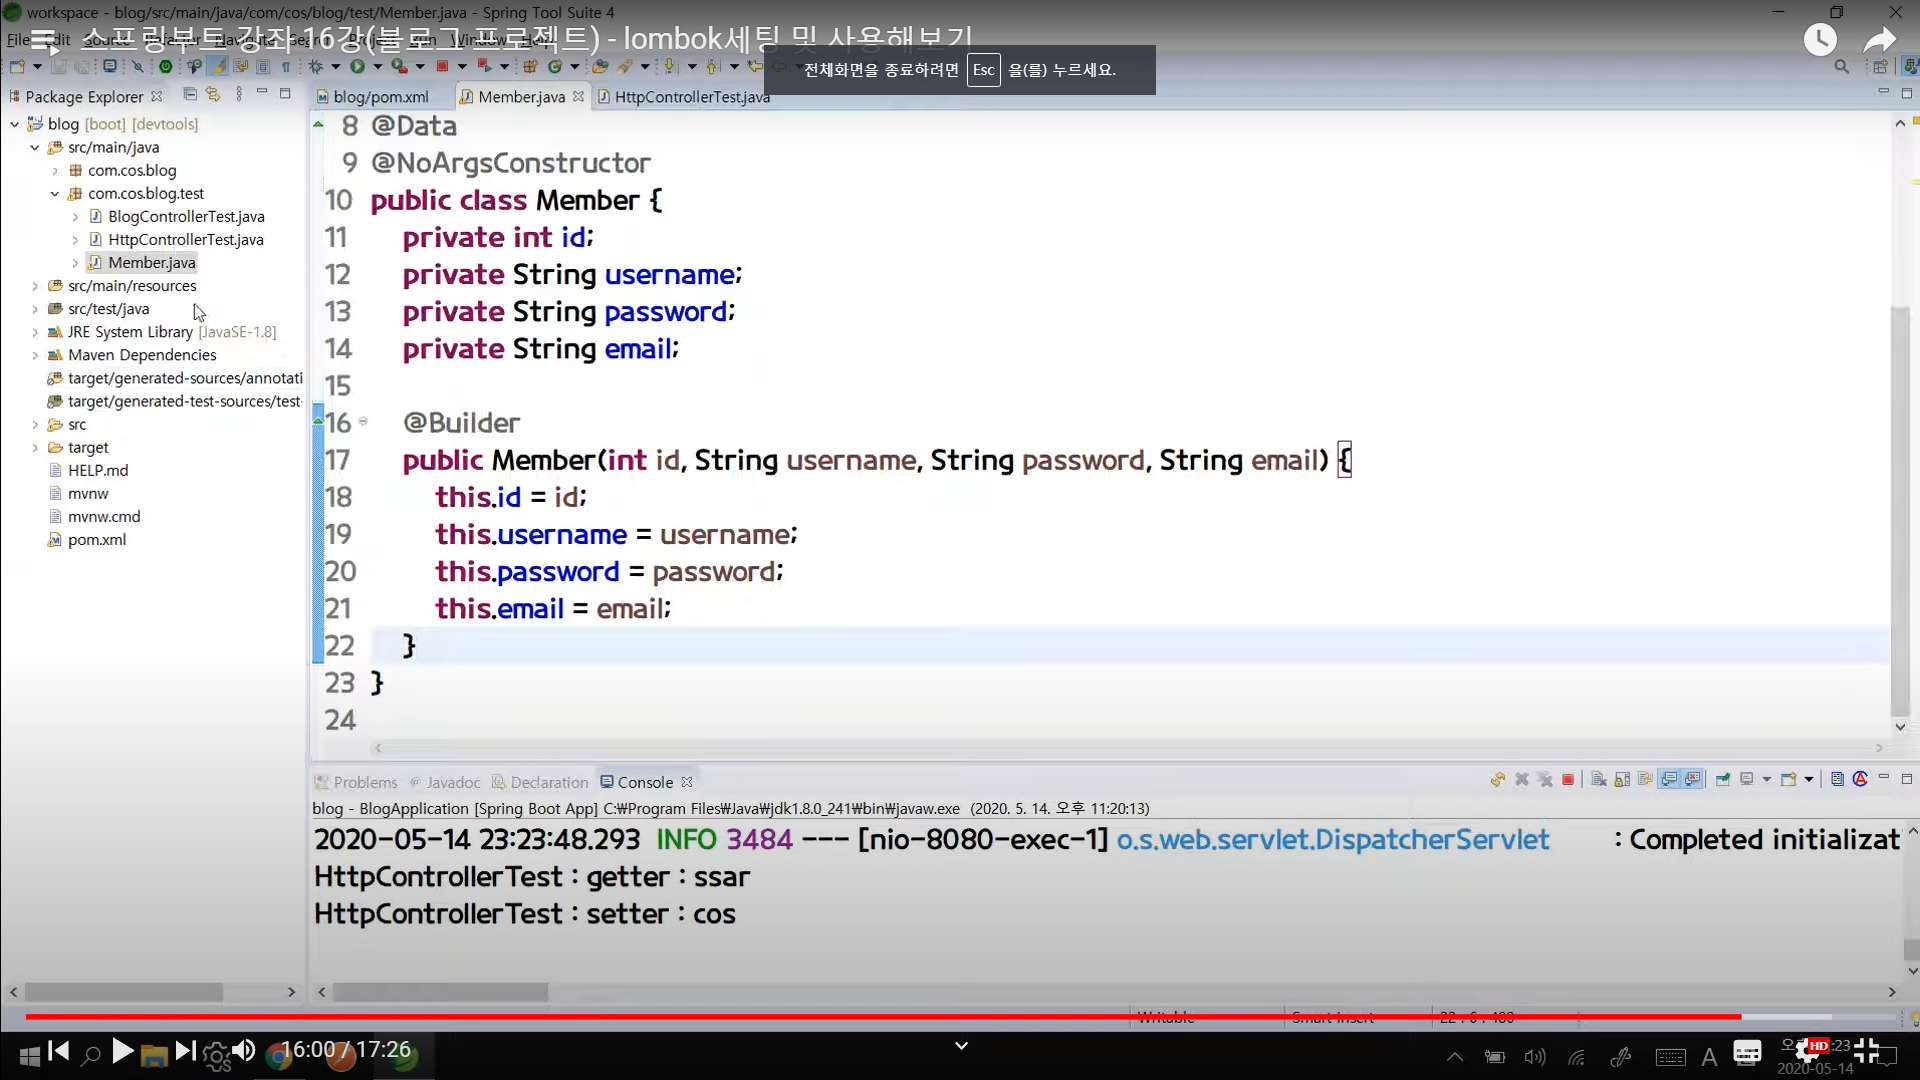Collapse all in Package Explorer toolbar
This screenshot has height=1080, width=1920.
[190, 94]
